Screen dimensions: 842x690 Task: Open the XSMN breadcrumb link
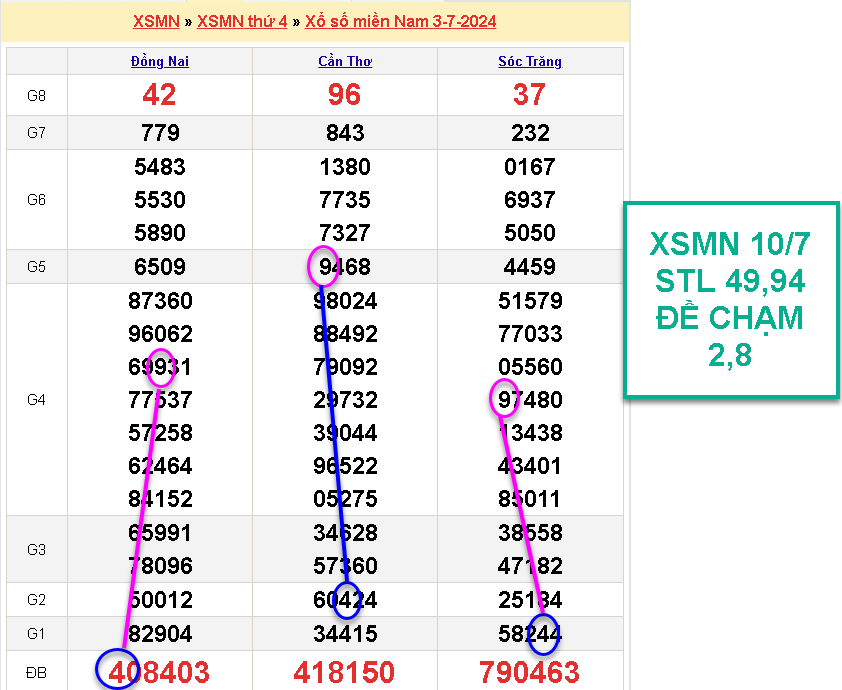tap(156, 21)
